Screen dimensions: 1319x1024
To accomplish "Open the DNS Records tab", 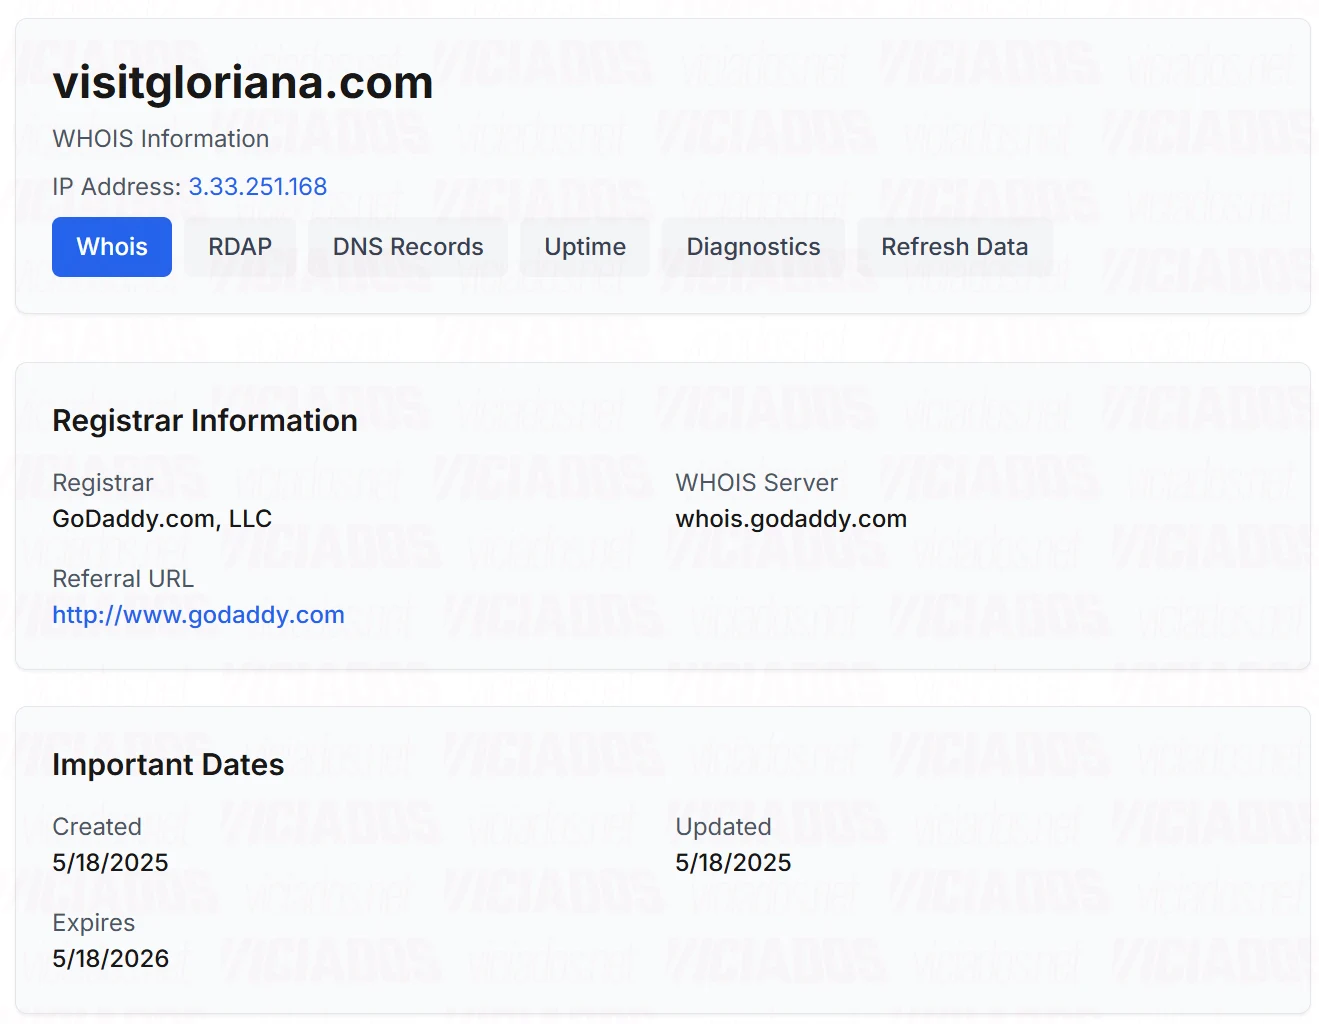I will 408,247.
